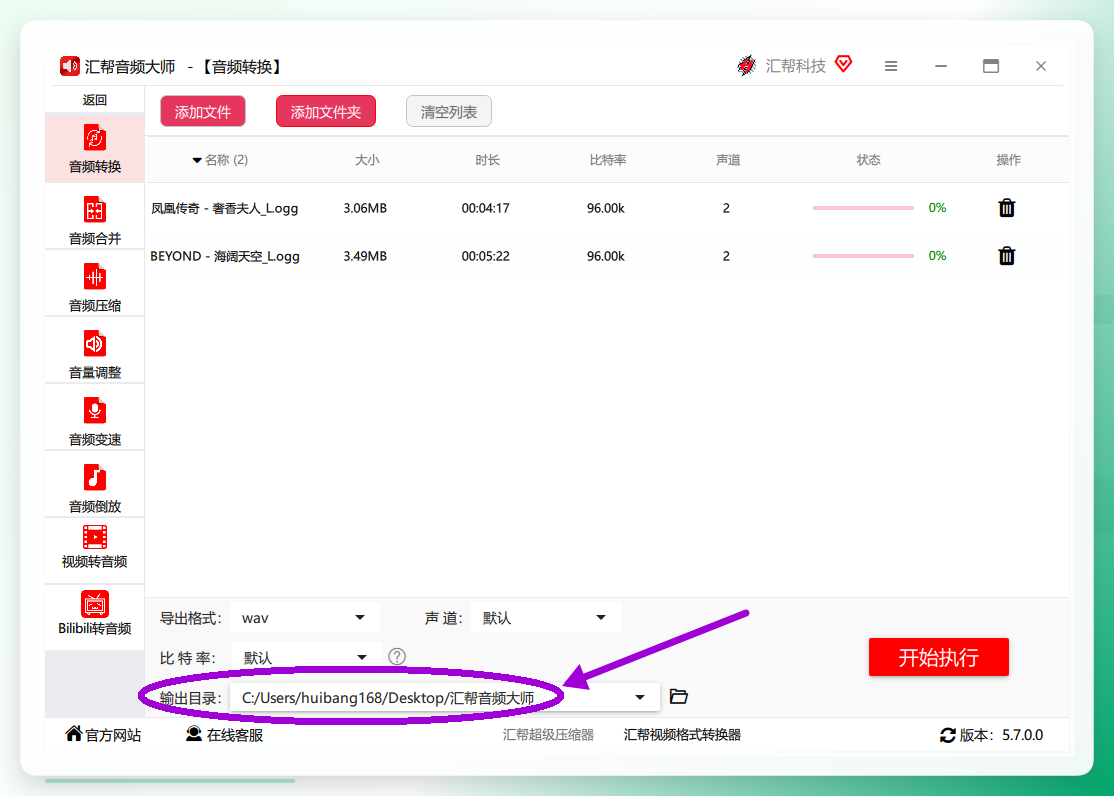
Task: Click the 添加文件 button
Action: [x=203, y=112]
